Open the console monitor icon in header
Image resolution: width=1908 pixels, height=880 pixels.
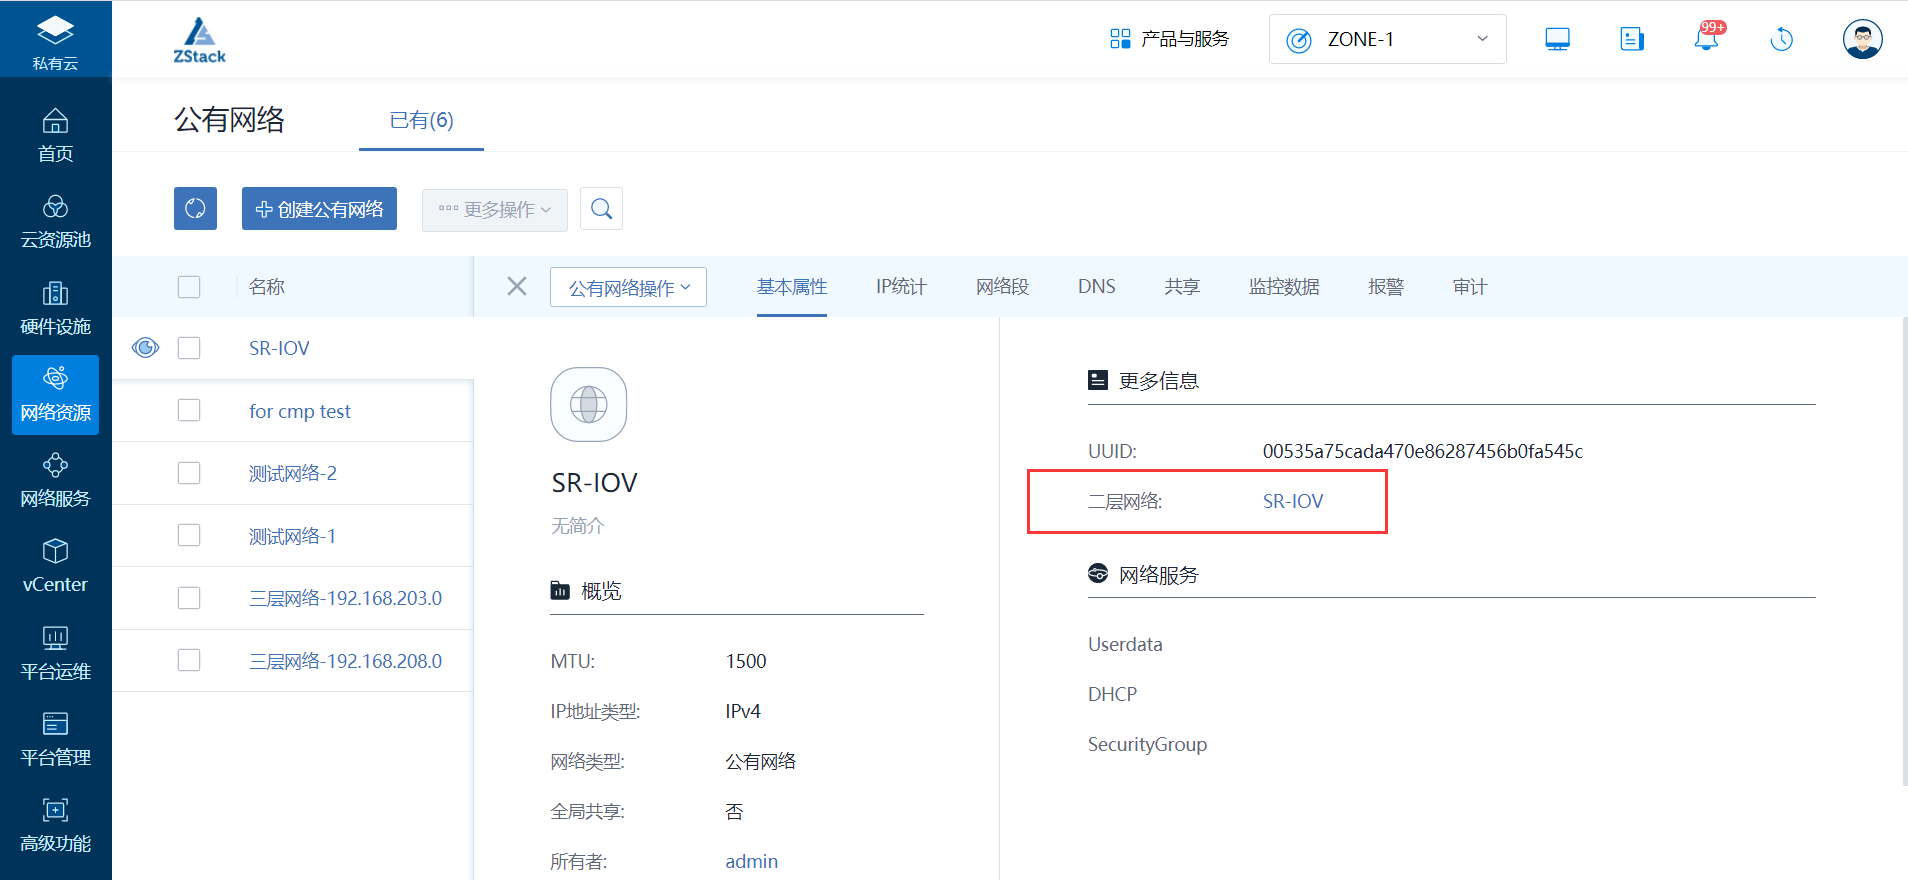tap(1557, 39)
